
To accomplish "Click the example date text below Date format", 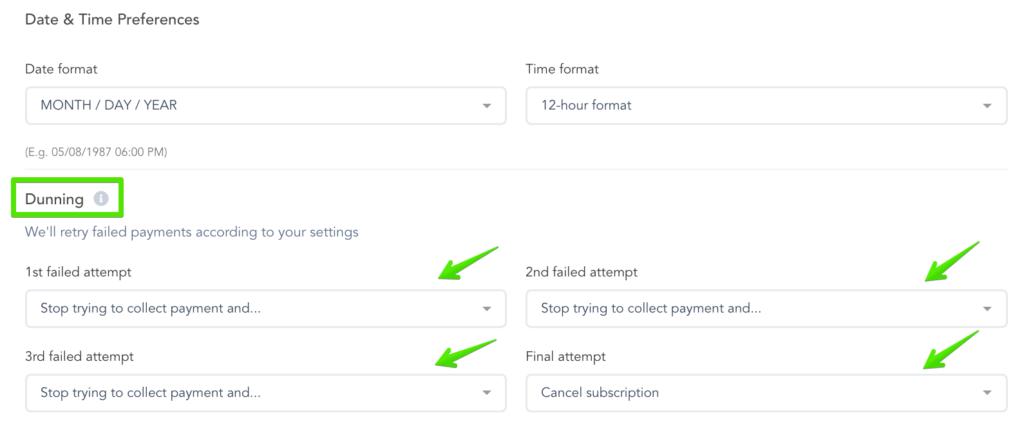I will click(x=96, y=152).
